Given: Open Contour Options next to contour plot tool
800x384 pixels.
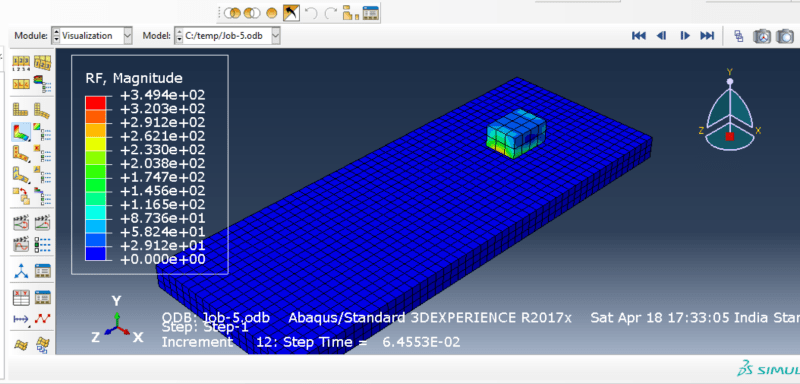Looking at the screenshot, I should pyautogui.click(x=42, y=132).
